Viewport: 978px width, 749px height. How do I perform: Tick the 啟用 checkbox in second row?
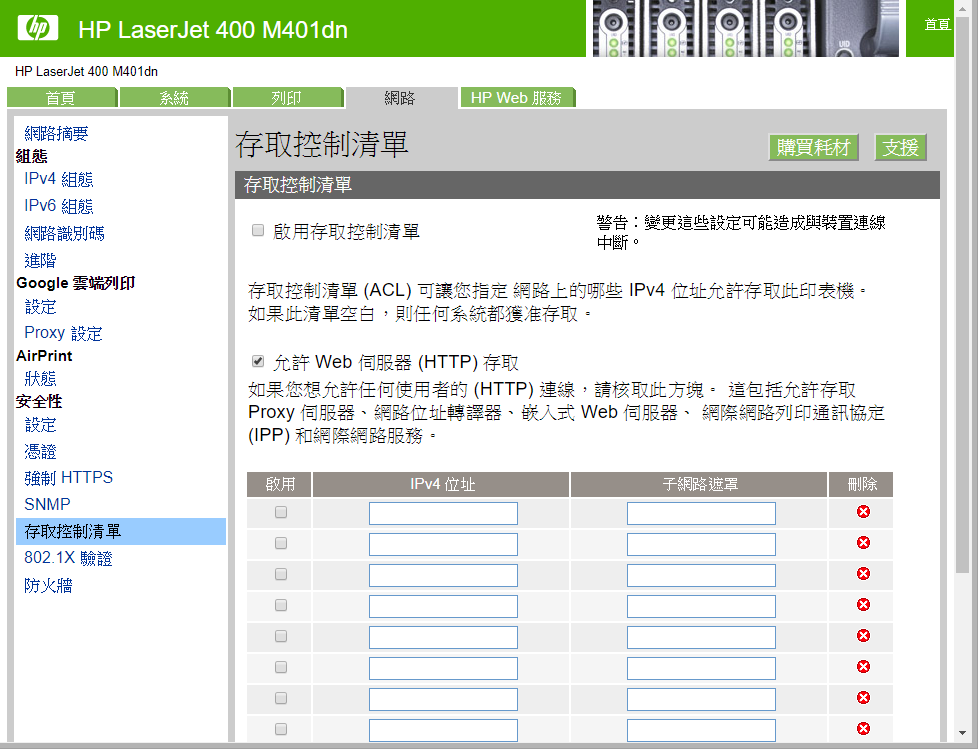[x=281, y=543]
